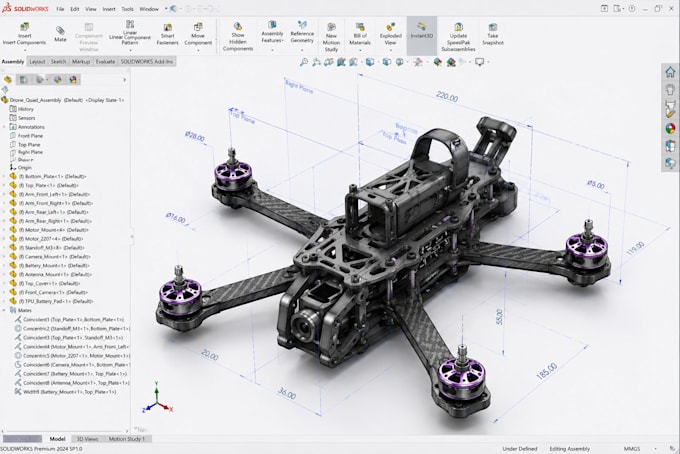The image size is (680, 454).
Task: Click the 220.00 dimension
Action: (447, 96)
